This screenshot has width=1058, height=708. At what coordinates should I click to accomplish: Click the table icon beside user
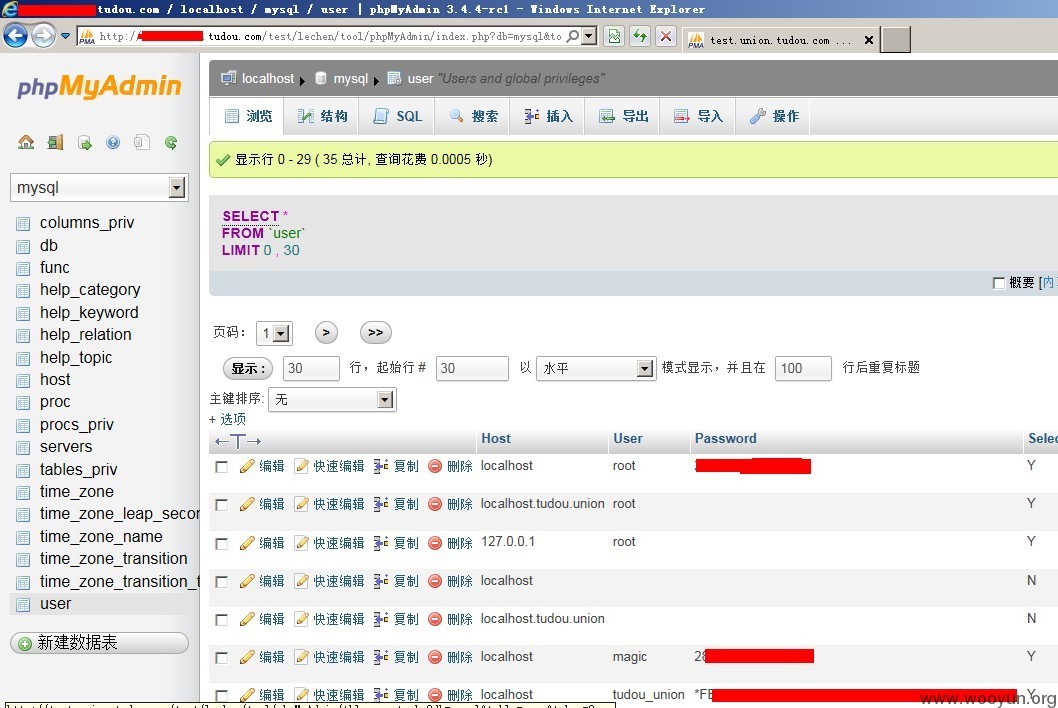23,604
